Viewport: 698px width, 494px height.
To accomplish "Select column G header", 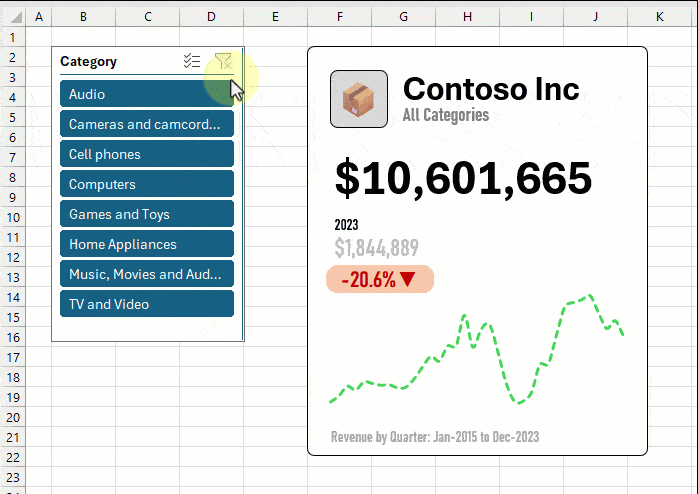I will click(404, 17).
